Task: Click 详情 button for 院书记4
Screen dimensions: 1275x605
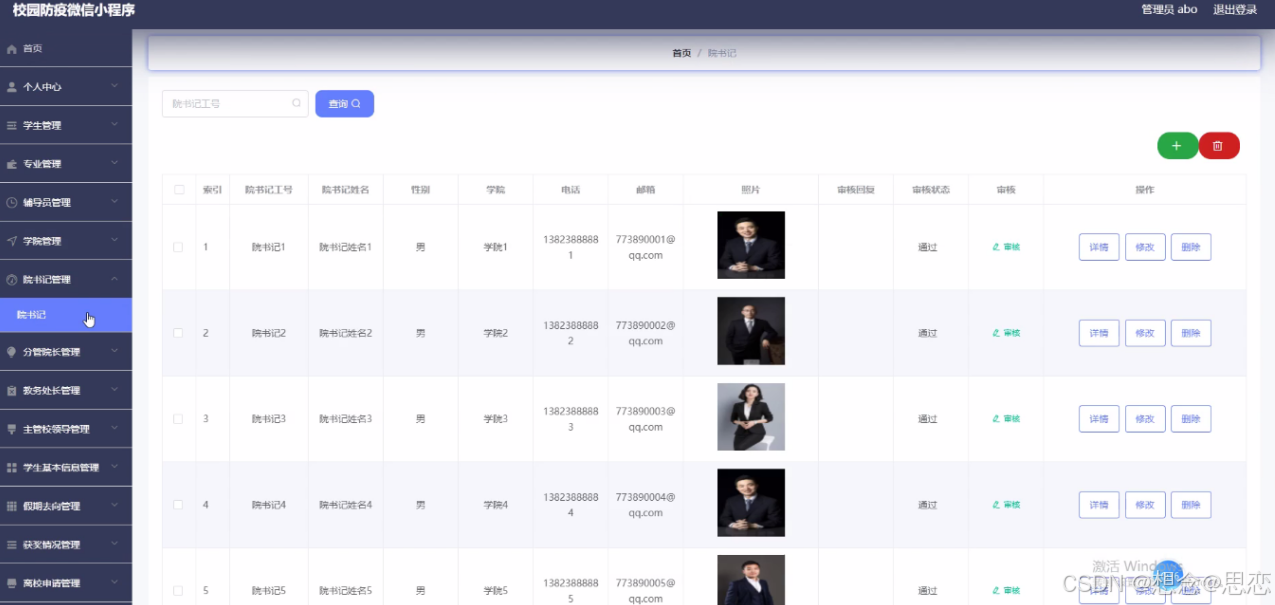Action: click(1098, 505)
